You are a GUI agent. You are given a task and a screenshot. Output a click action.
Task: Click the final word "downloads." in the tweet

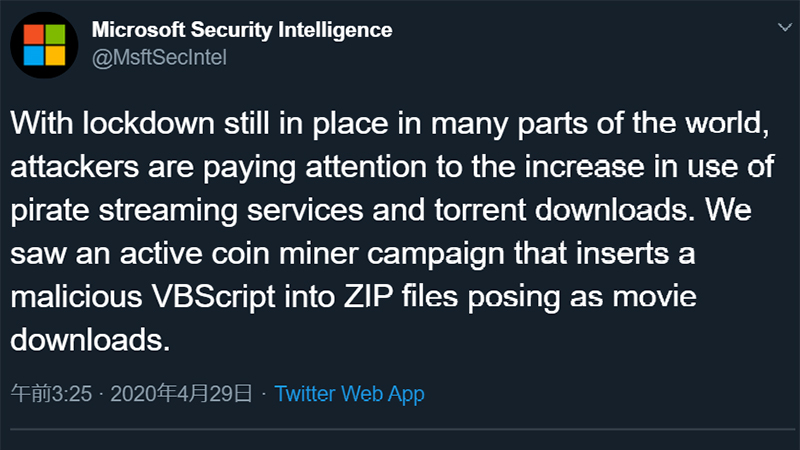coord(86,340)
